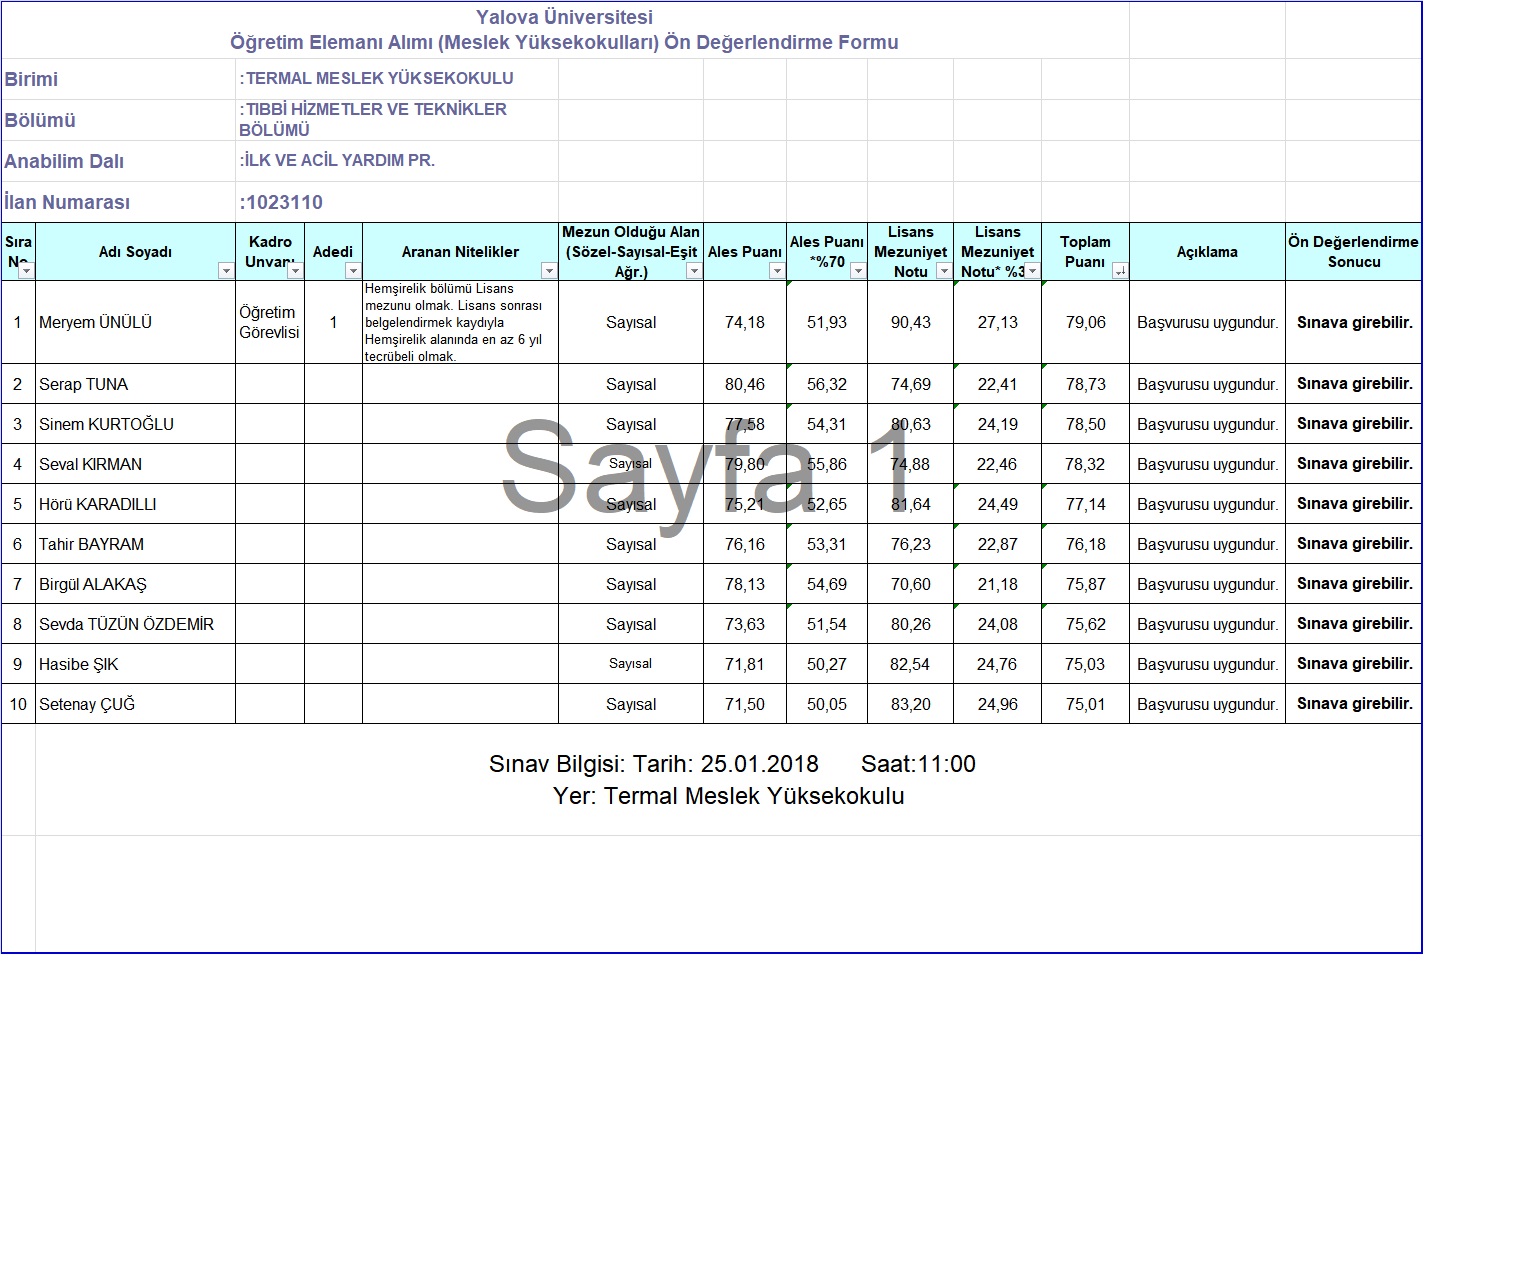The image size is (1525, 1280).
Task: Select the name cell Tahir BAYRAM
Action: [x=135, y=544]
